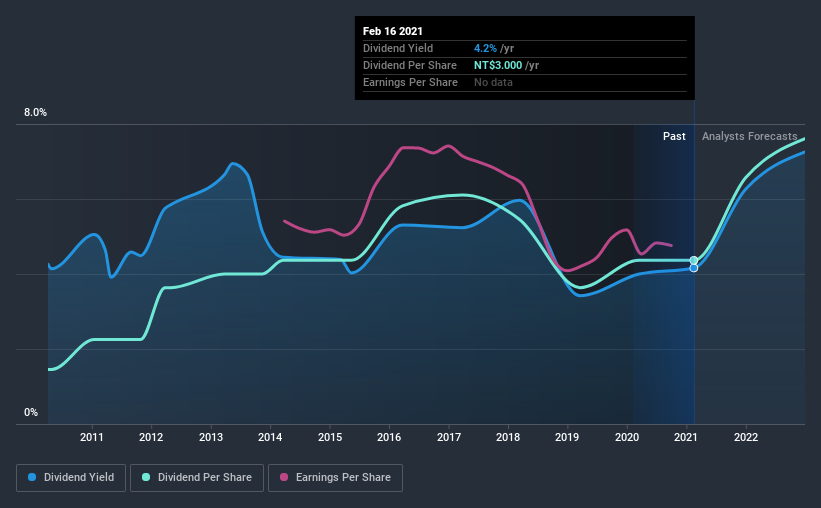Click the Analysts Forecasts section label

pyautogui.click(x=749, y=136)
